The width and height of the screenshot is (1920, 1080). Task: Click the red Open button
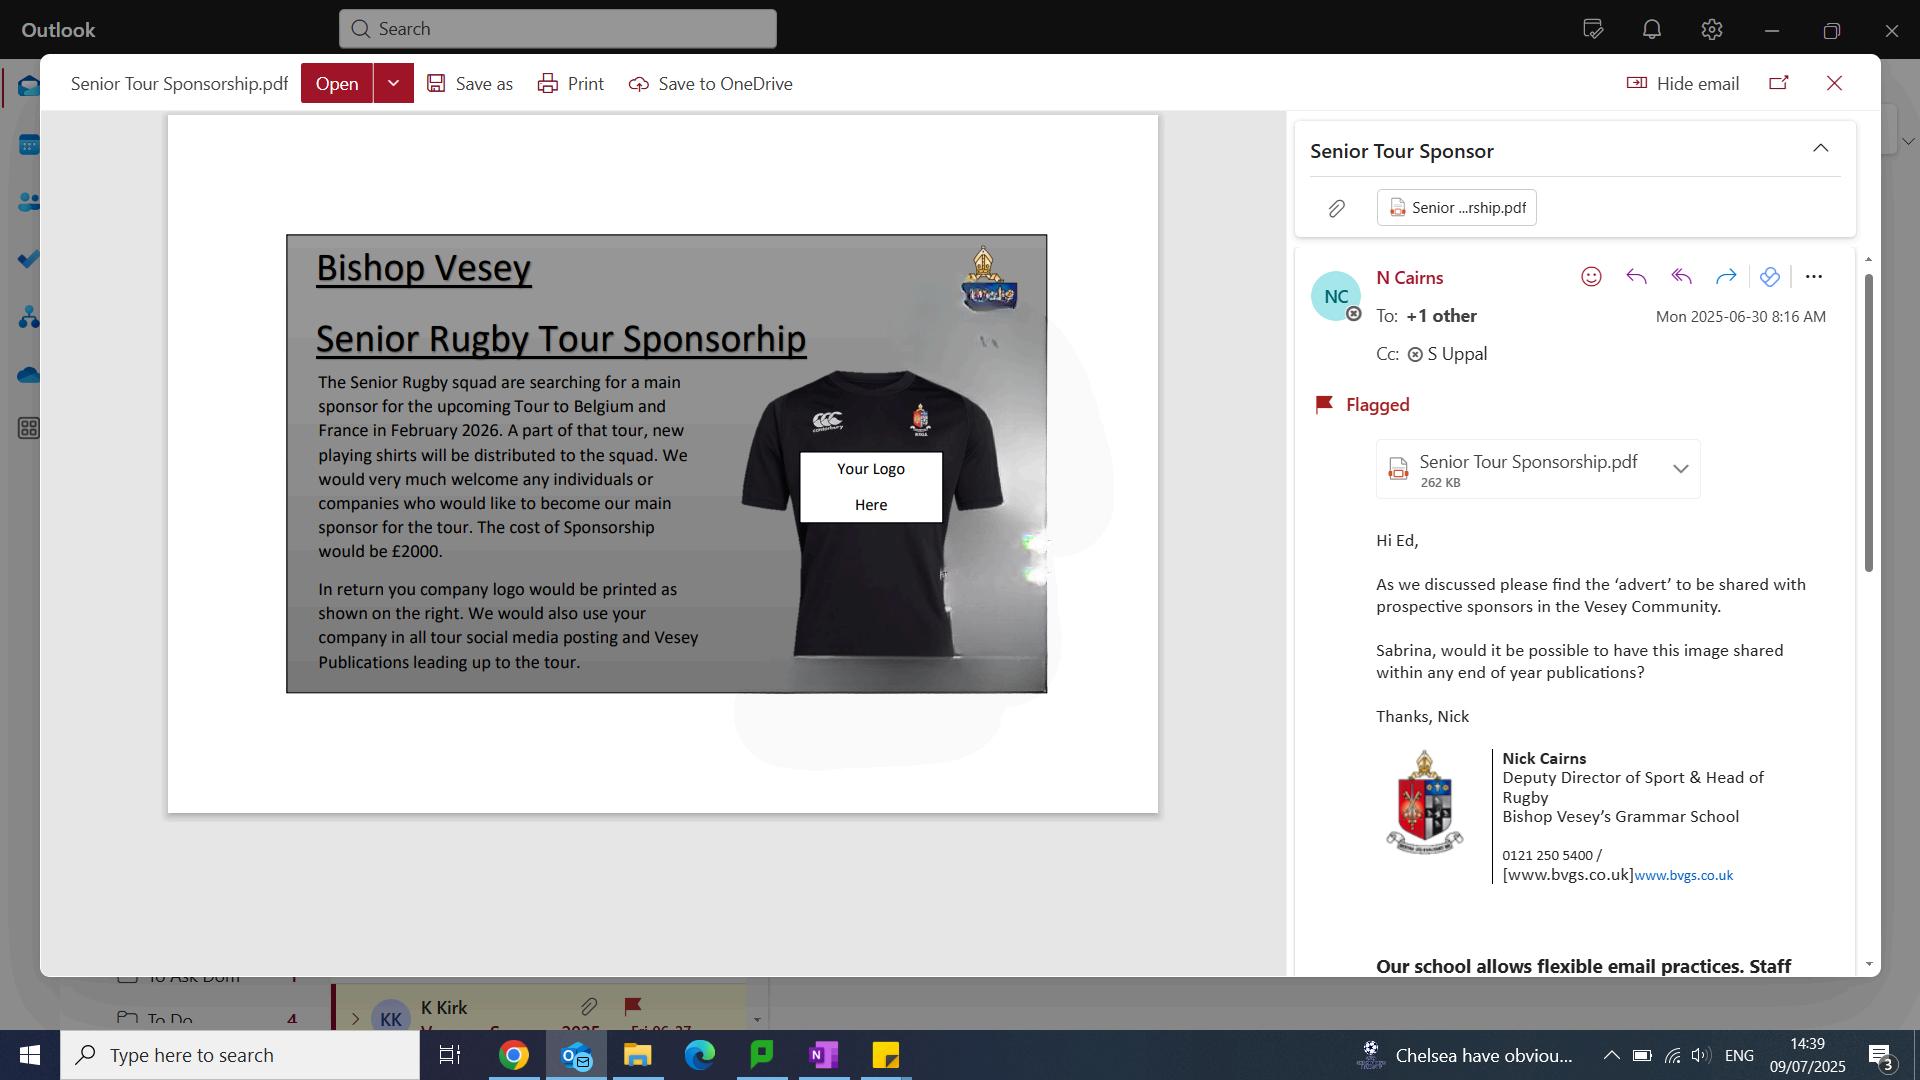coord(337,84)
